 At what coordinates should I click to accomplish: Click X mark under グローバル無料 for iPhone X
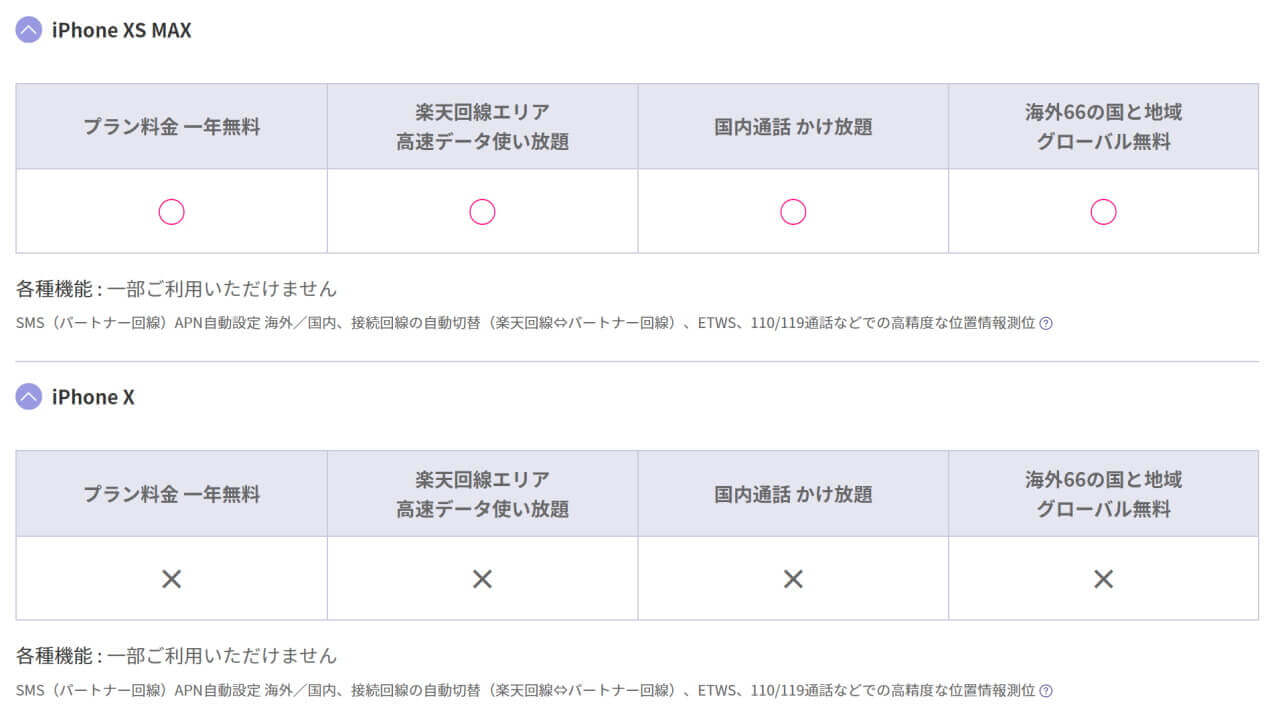[1103, 579]
